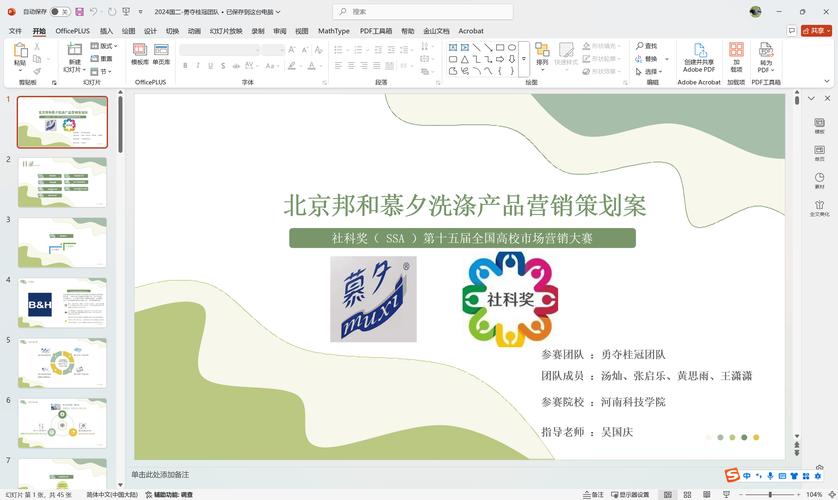Click the 104% zoom level
Screen dimensions: 838x500
point(814,495)
